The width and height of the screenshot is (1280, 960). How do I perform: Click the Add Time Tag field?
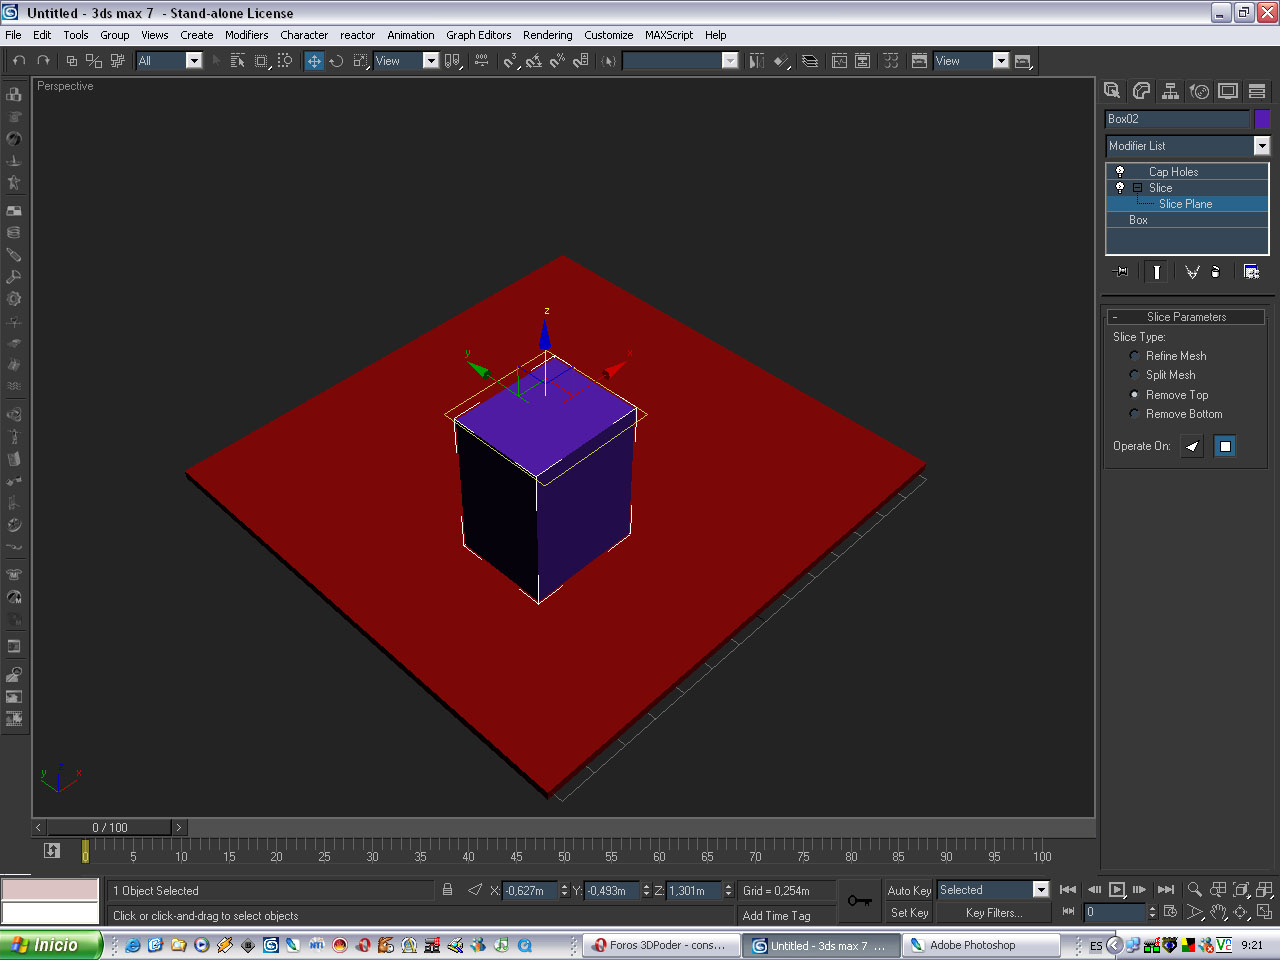click(x=788, y=915)
